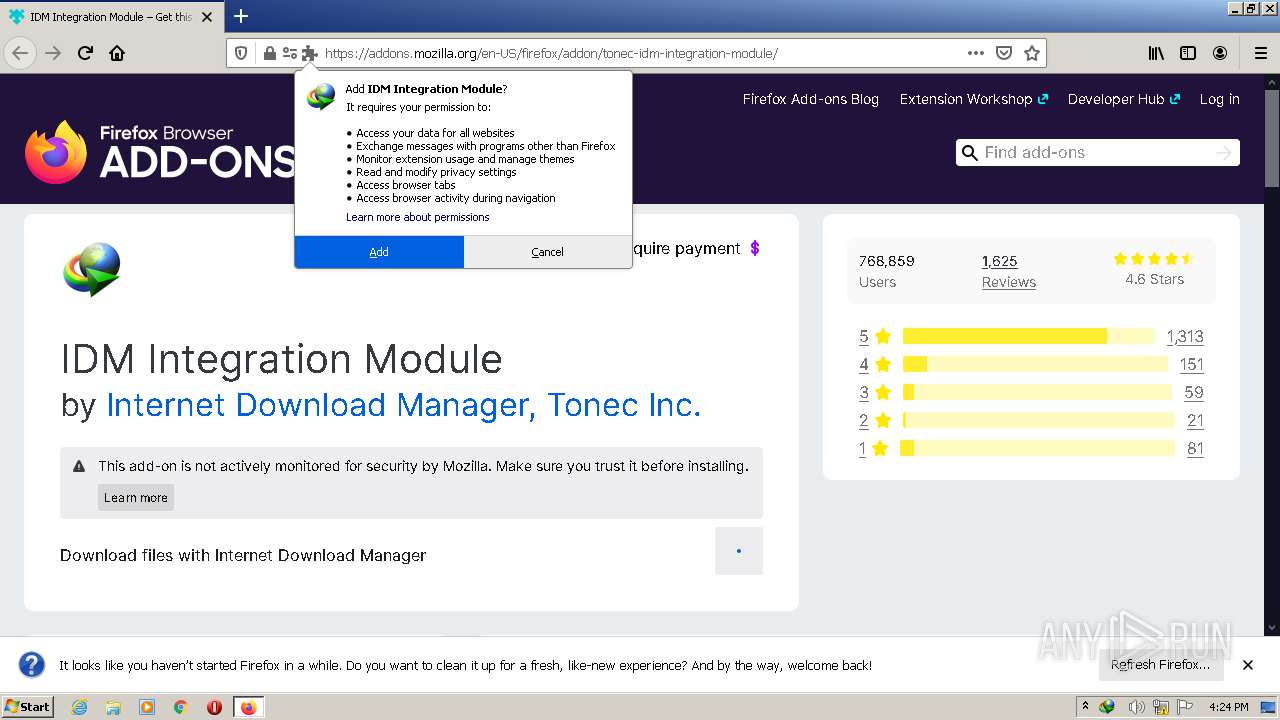Click the IDM add-on globe icon
1280x720 pixels.
(x=92, y=269)
